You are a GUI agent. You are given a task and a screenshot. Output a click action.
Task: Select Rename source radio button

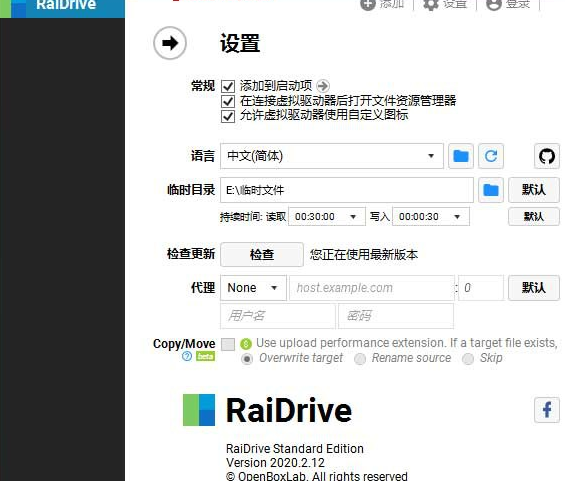click(x=360, y=359)
